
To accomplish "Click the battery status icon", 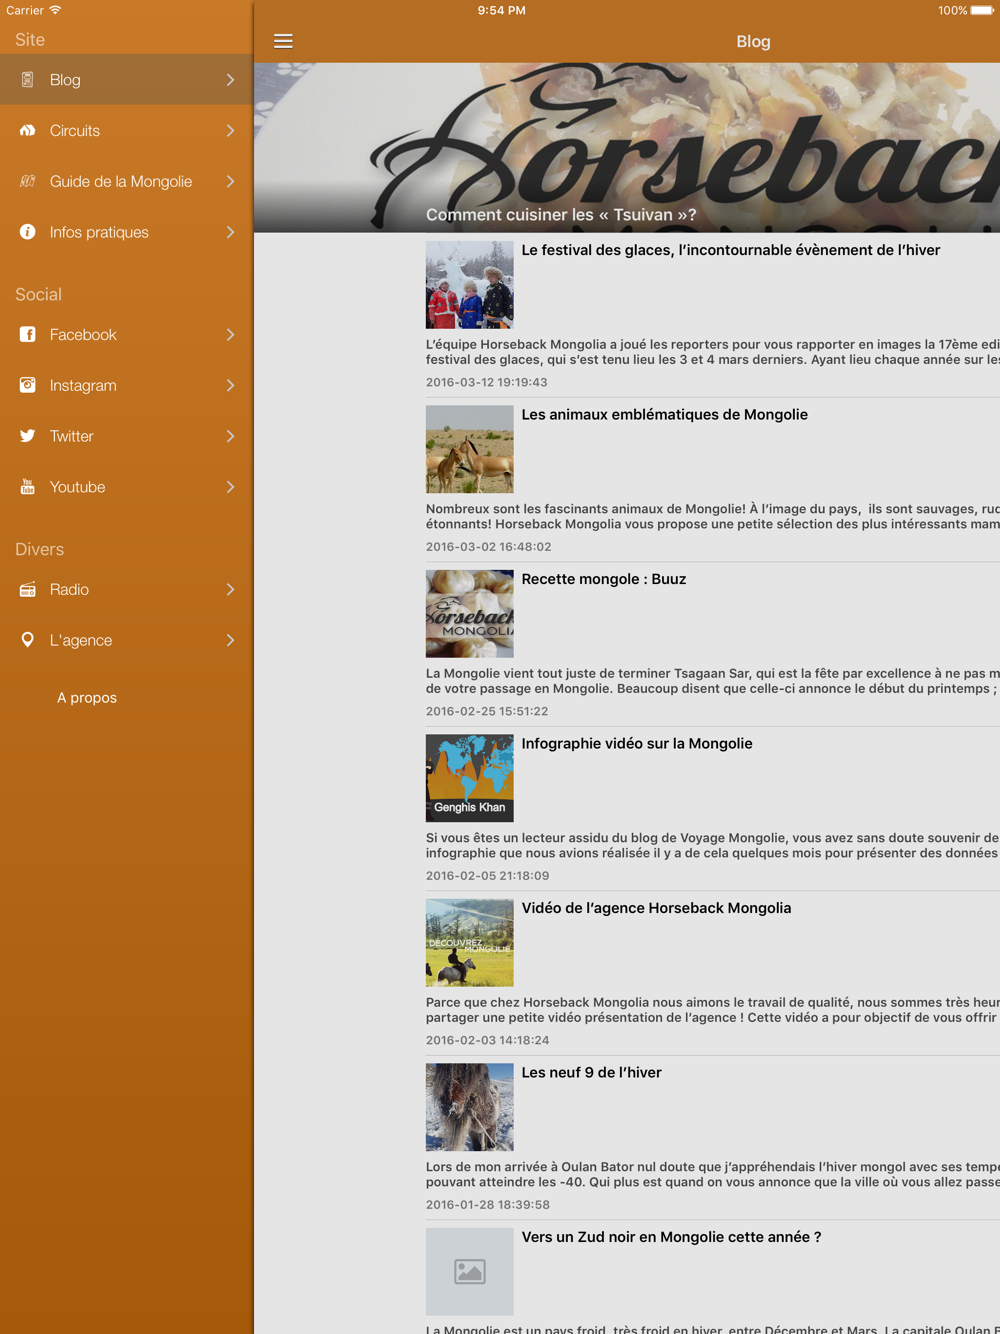I will 983,10.
